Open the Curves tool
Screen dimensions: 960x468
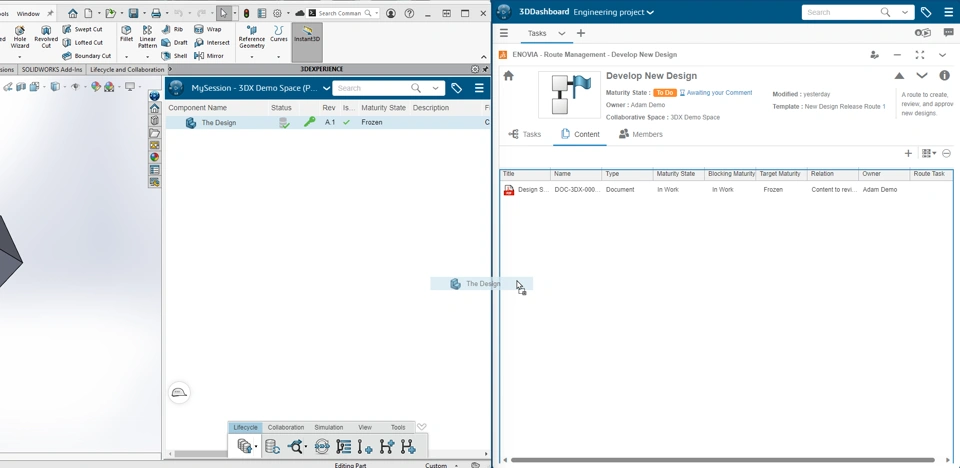279,34
